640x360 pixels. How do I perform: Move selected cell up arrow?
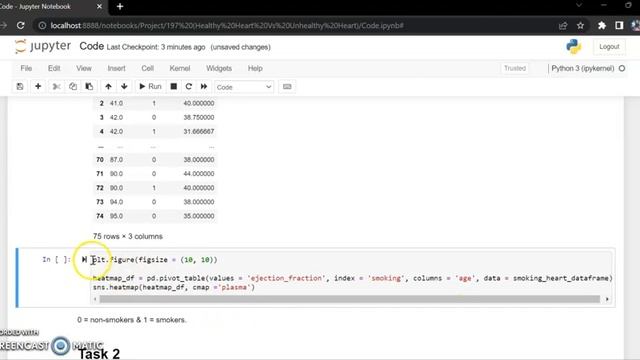108,87
